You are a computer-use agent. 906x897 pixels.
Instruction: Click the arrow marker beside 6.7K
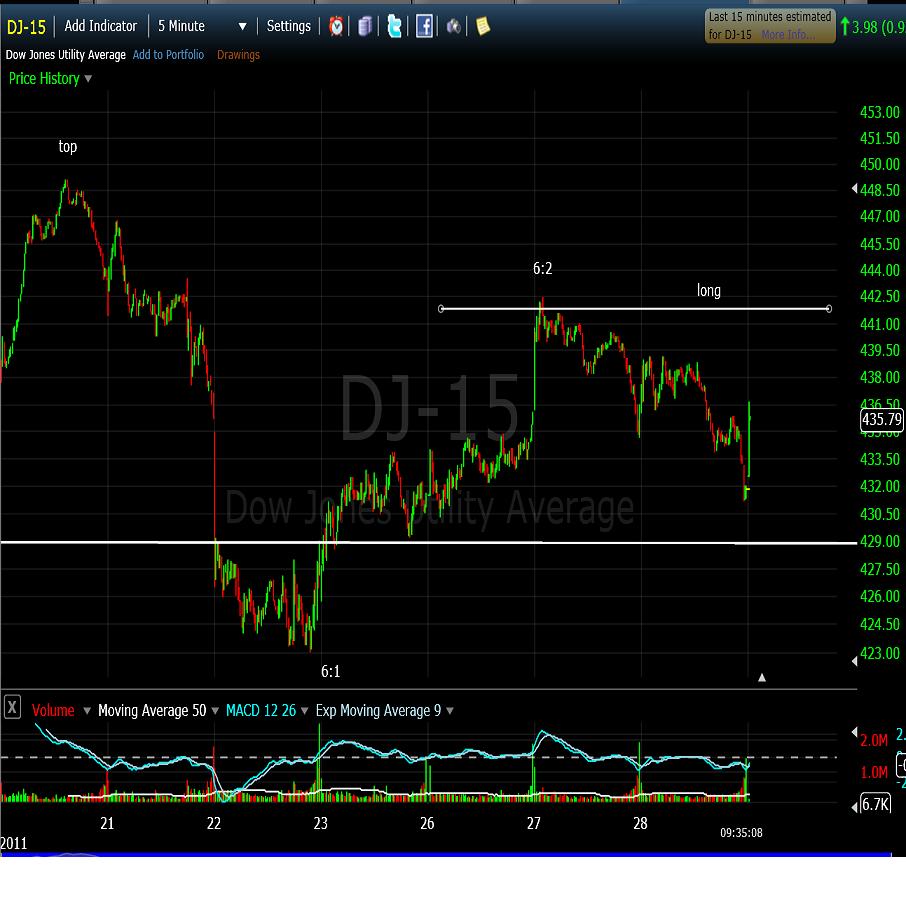[x=855, y=807]
